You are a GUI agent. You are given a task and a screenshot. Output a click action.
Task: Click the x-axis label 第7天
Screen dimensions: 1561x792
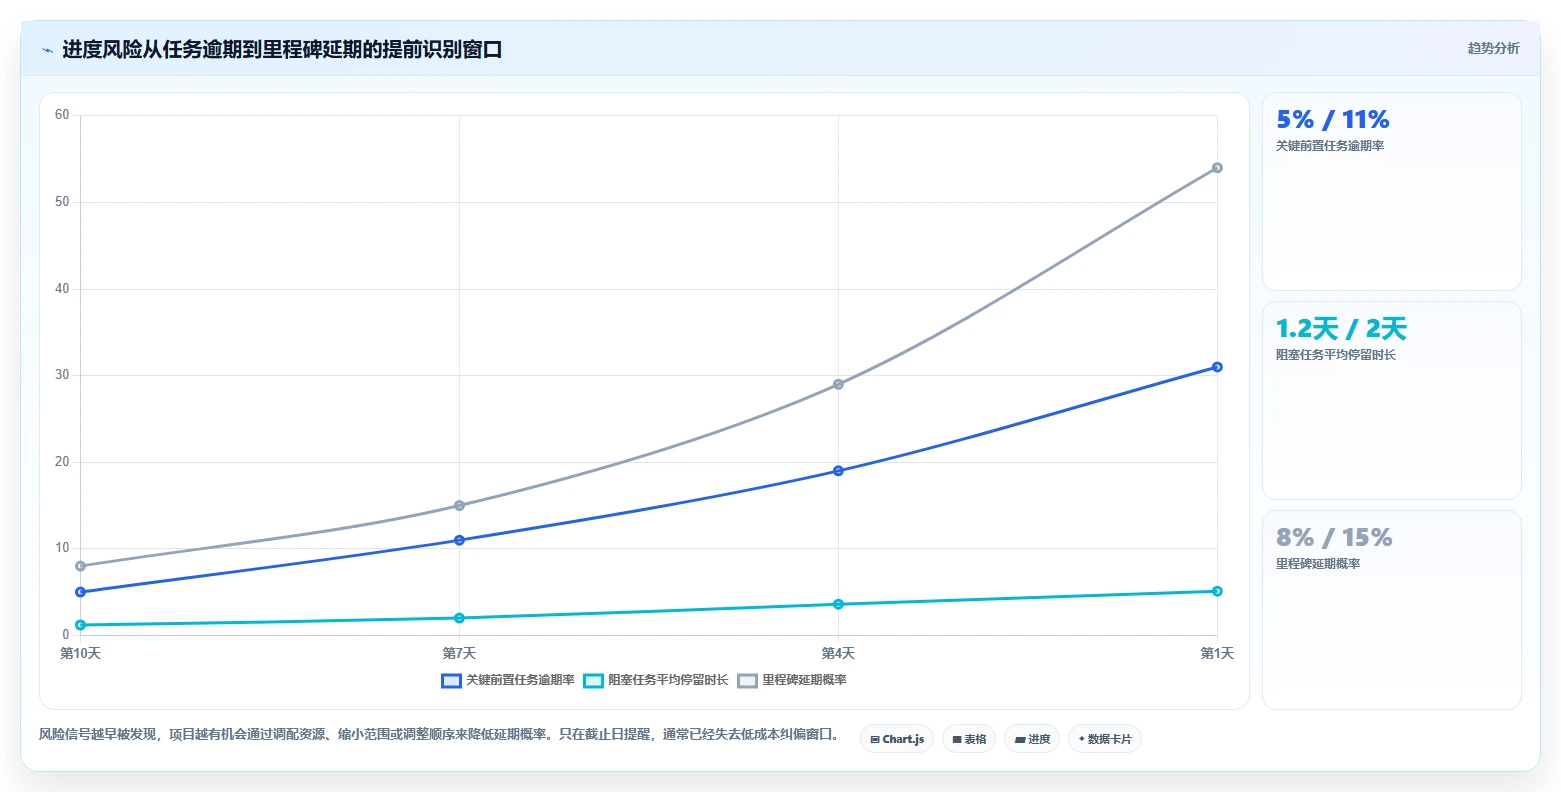pos(459,654)
